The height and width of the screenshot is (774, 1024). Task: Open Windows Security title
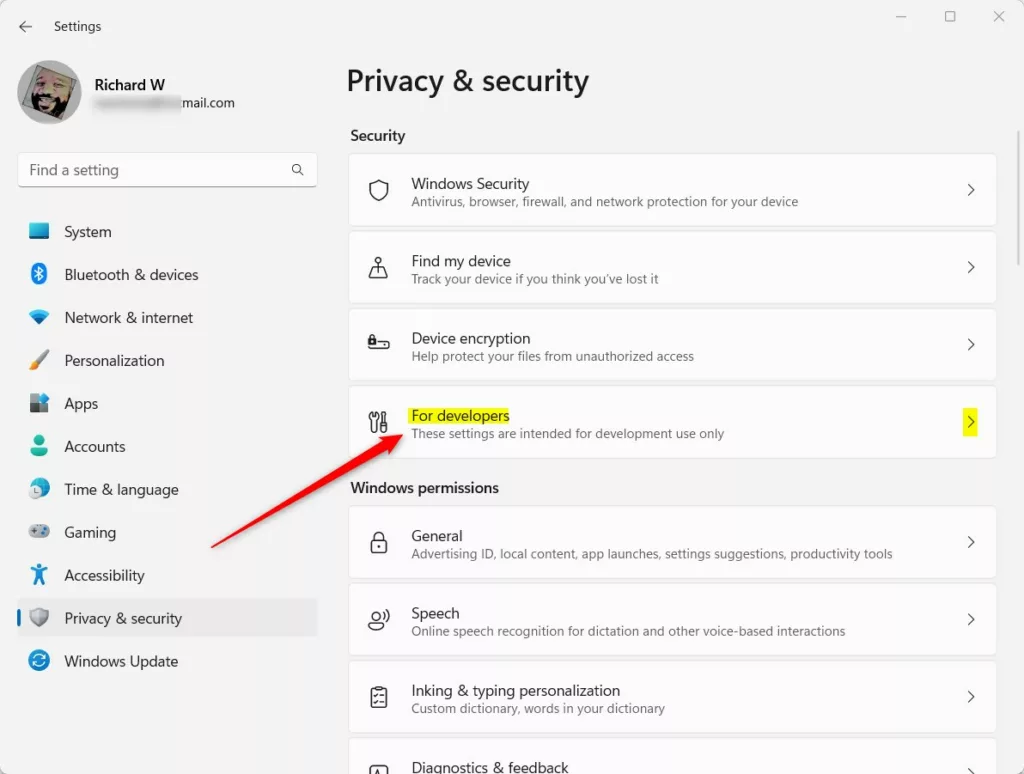[x=470, y=184]
